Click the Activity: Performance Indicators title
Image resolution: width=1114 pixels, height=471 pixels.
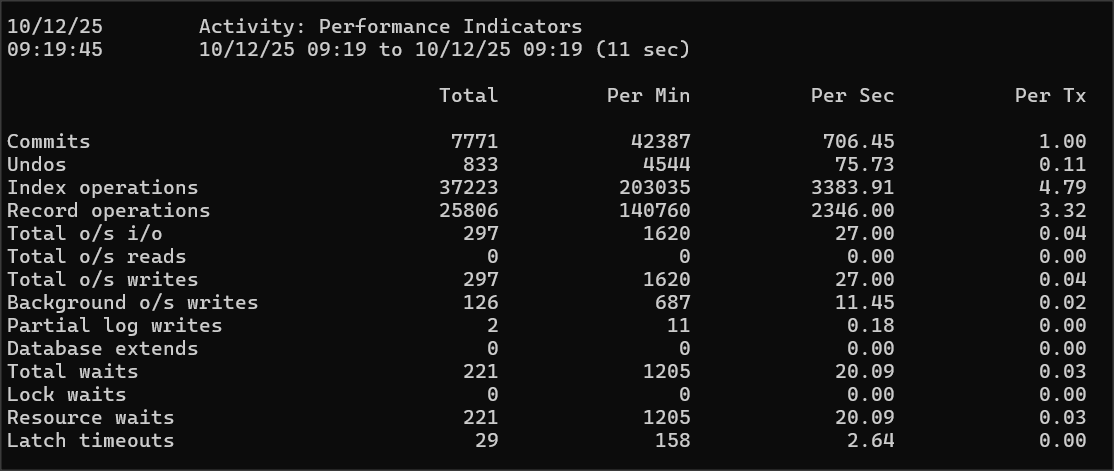tap(390, 27)
